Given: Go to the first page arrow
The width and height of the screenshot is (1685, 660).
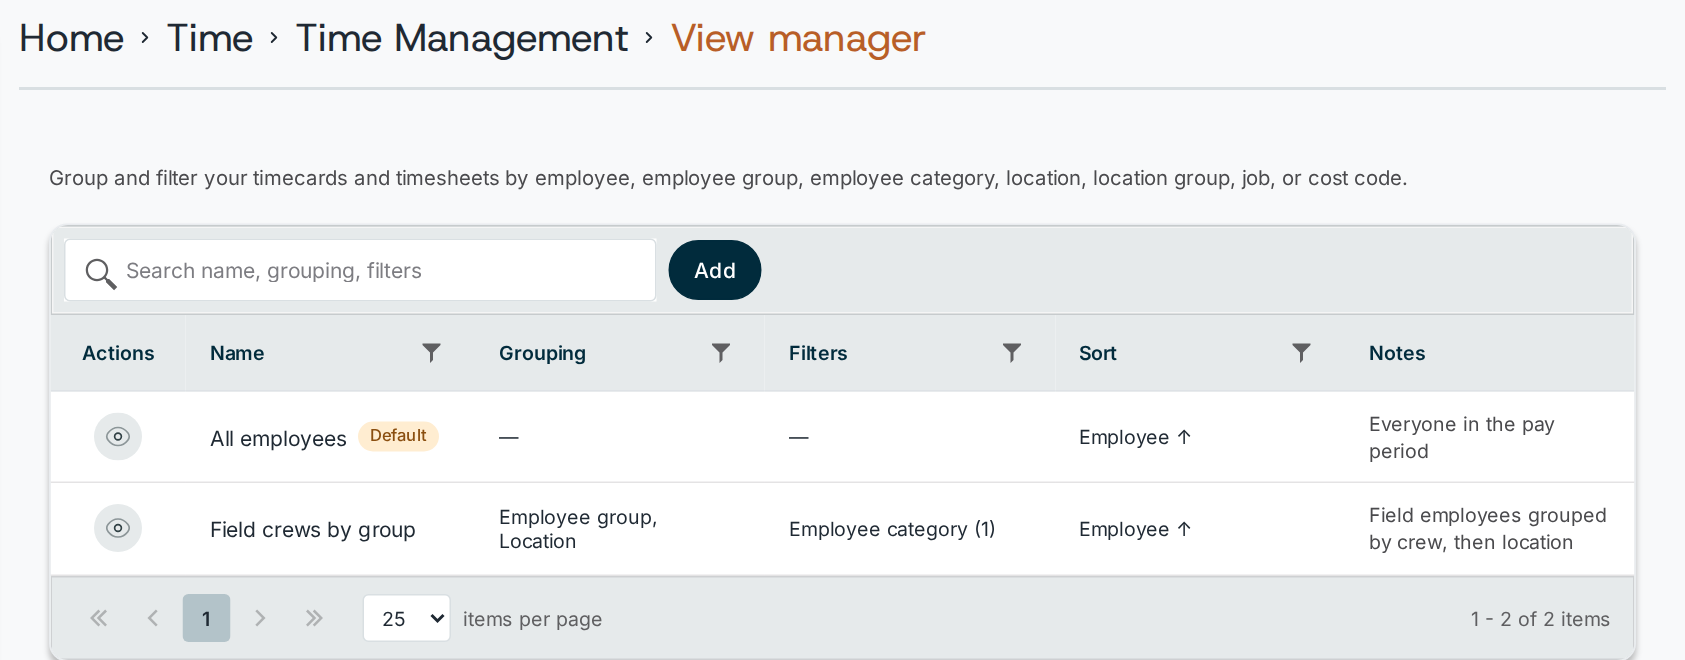Looking at the screenshot, I should pyautogui.click(x=99, y=618).
